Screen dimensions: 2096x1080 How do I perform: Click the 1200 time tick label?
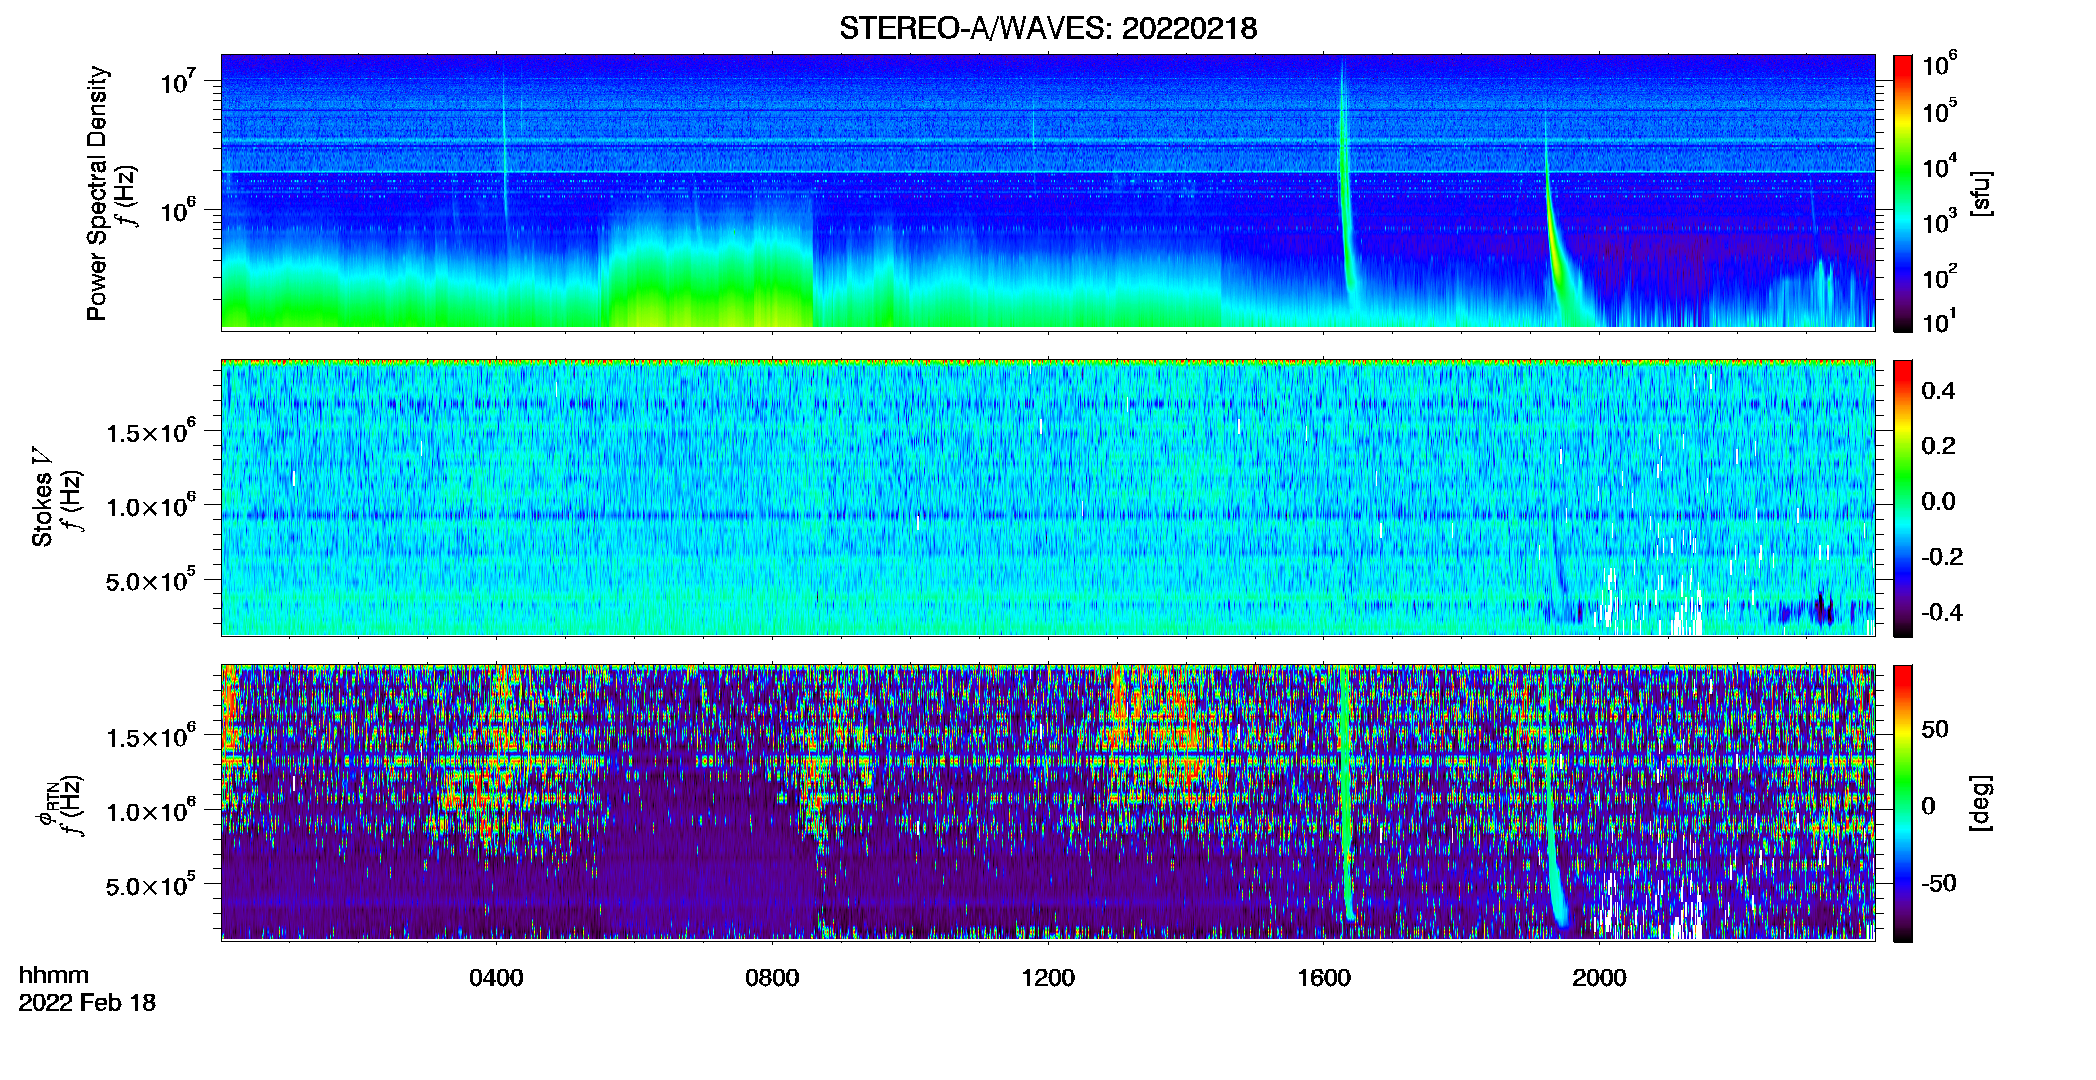[1048, 978]
